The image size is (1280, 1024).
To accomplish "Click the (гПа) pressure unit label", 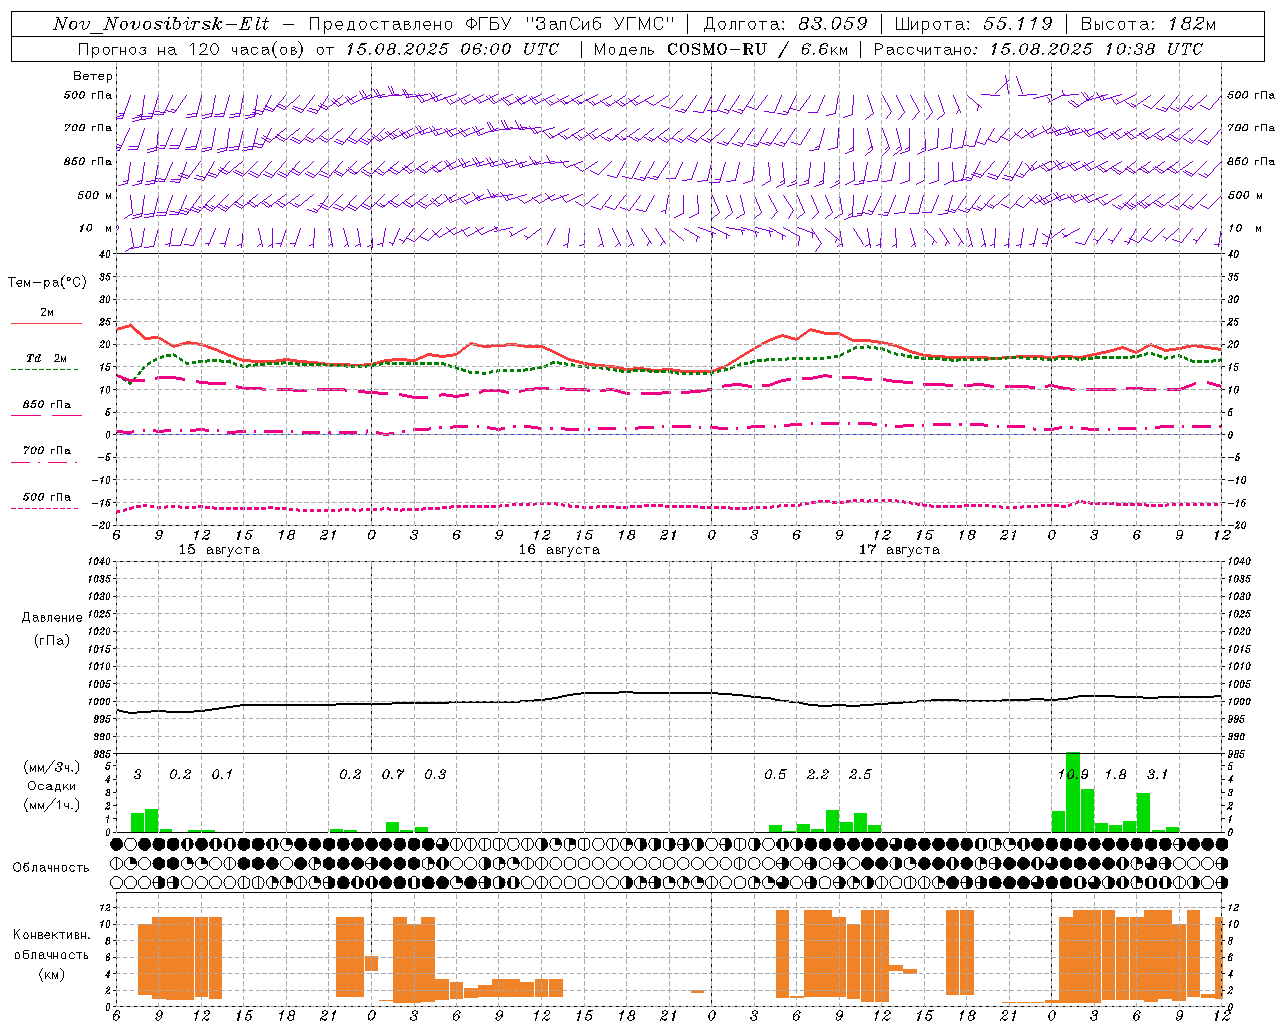I will [52, 640].
